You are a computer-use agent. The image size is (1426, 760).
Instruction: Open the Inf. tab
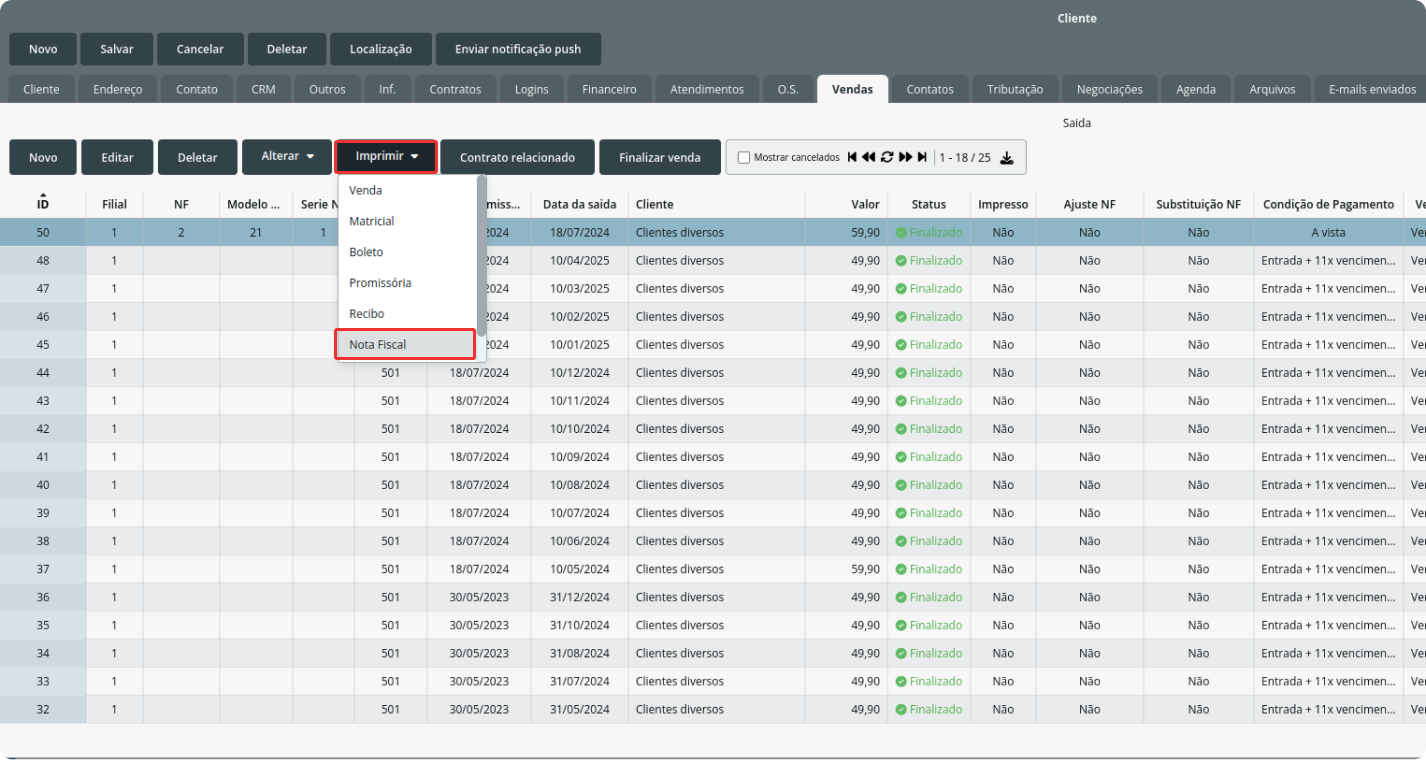tap(387, 89)
